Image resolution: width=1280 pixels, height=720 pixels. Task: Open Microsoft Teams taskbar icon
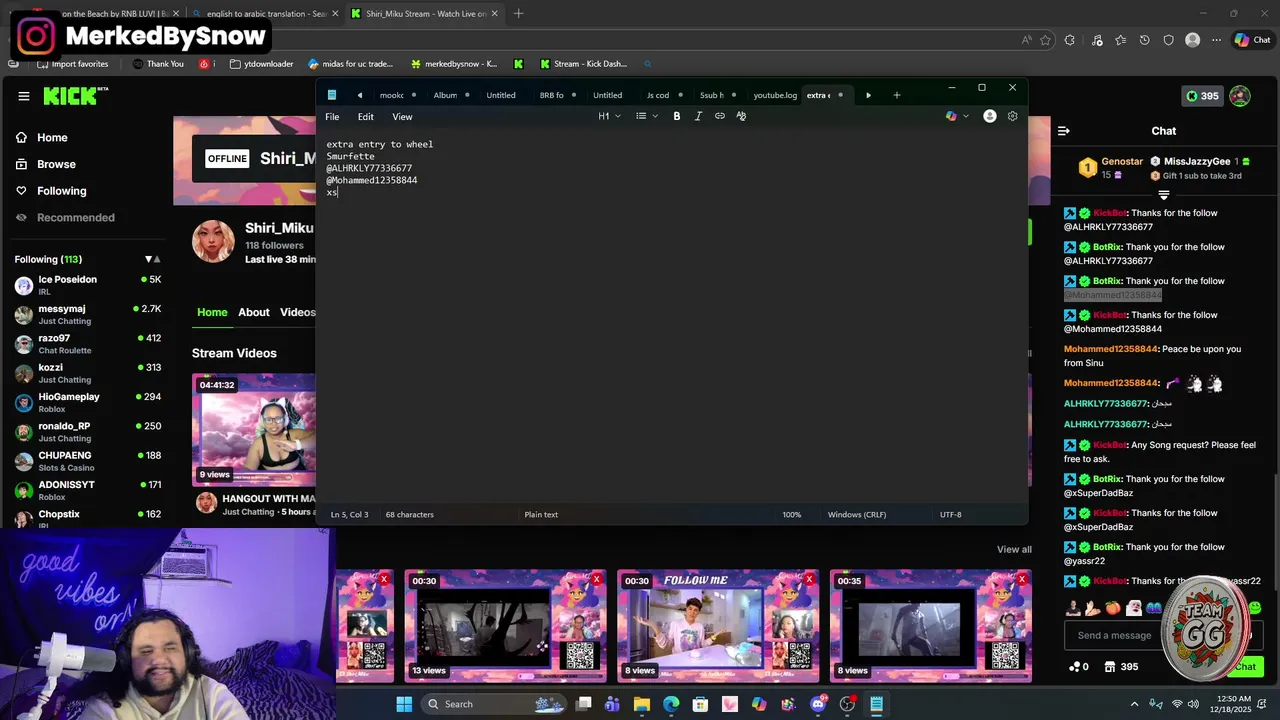[x=612, y=704]
